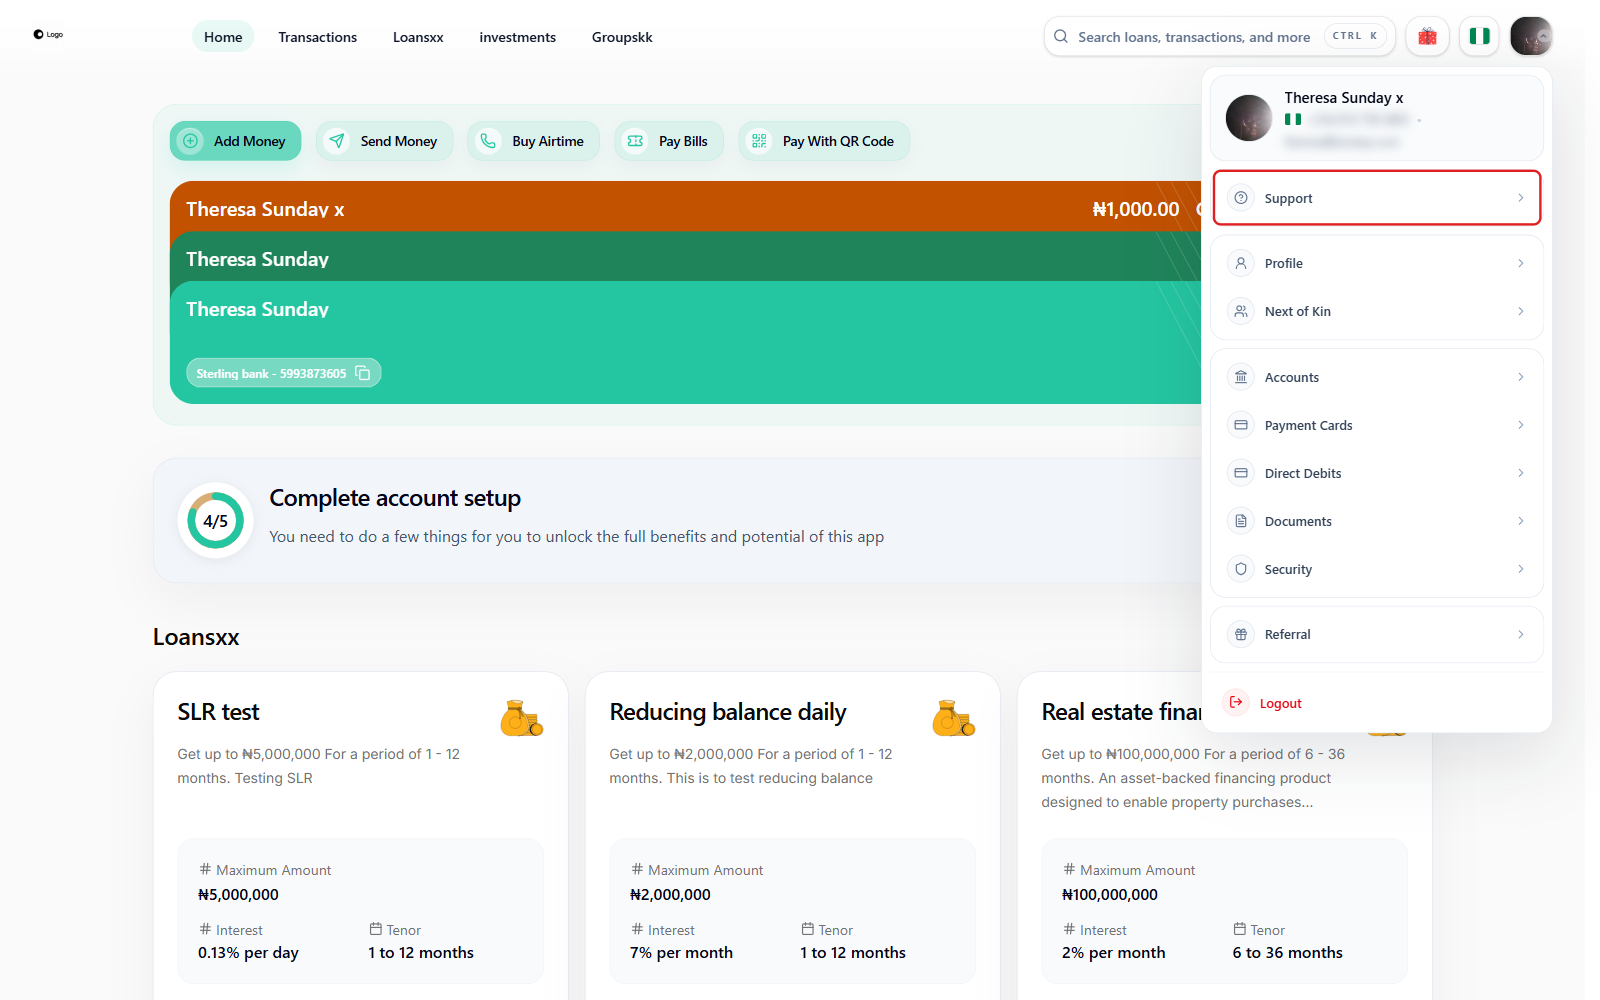
Task: Select the Nigeria flag country button
Action: pos(1479,37)
